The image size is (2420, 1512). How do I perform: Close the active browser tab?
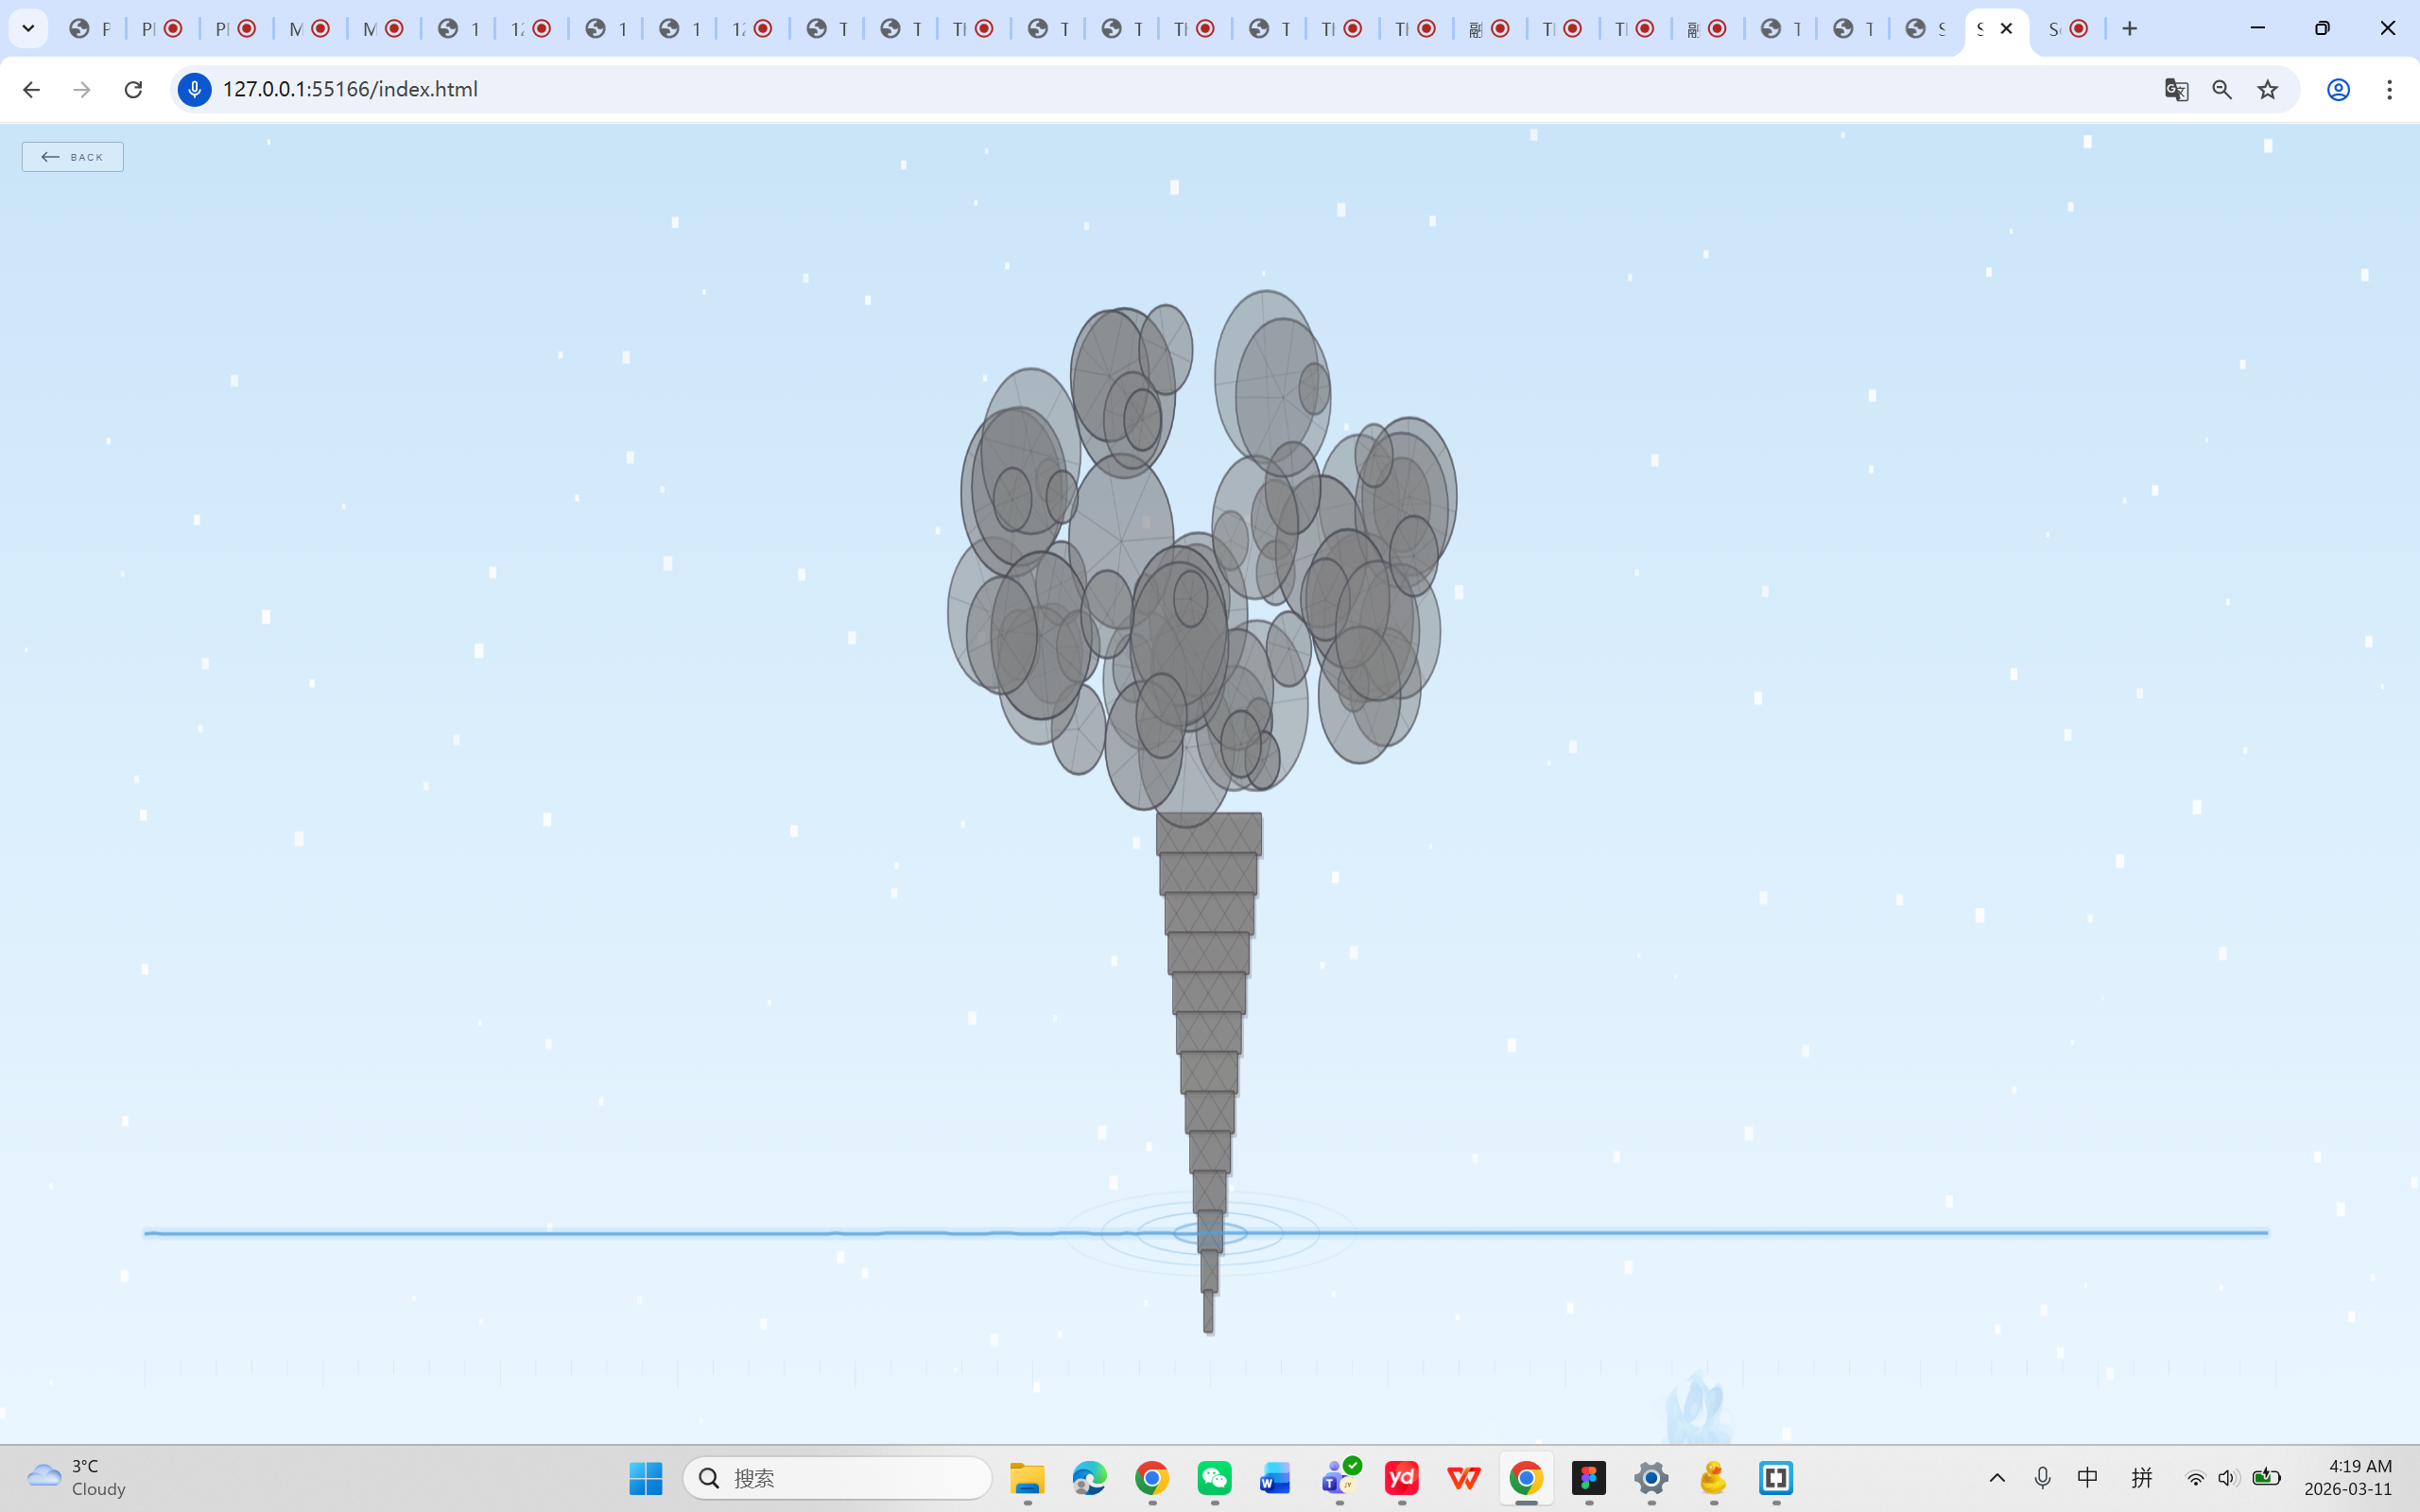[2006, 29]
